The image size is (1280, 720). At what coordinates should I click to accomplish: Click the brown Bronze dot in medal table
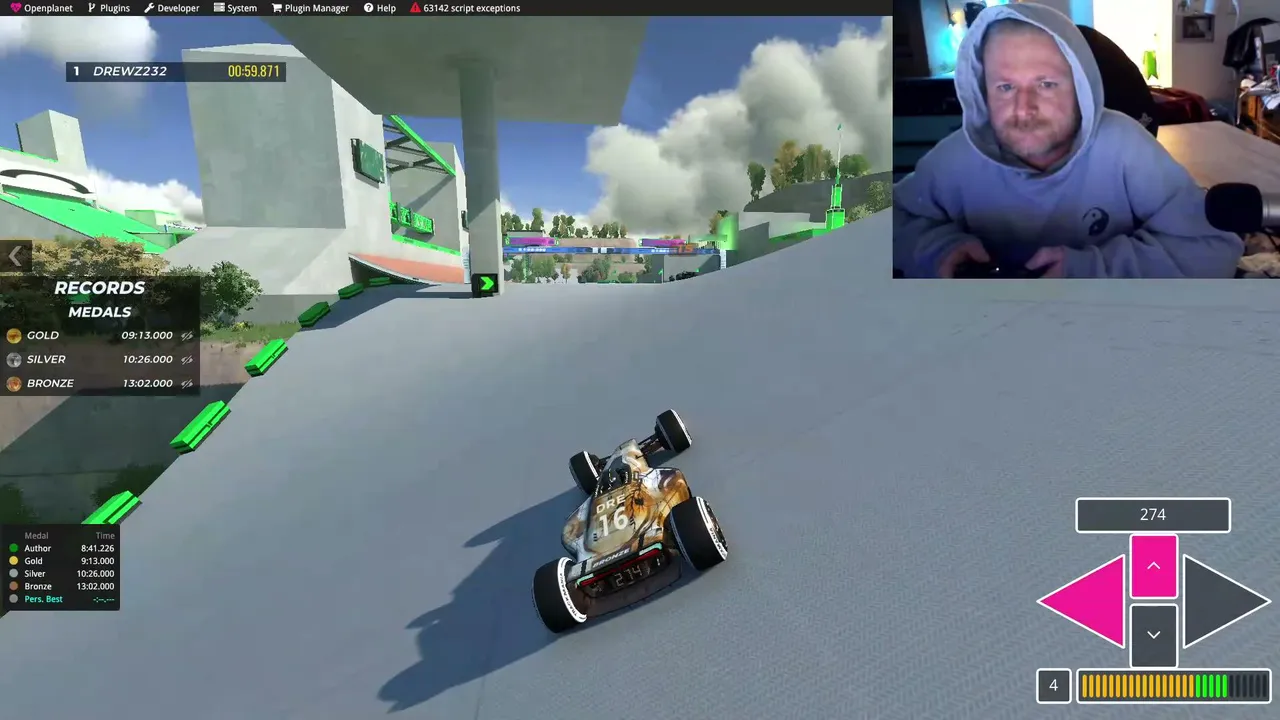[x=14, y=586]
